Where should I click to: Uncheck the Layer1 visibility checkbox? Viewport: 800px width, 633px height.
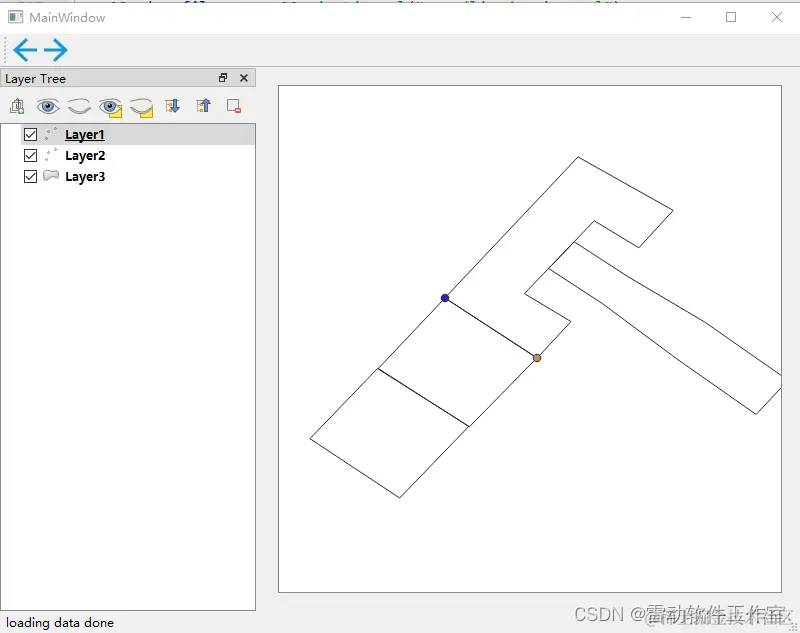pyautogui.click(x=31, y=135)
